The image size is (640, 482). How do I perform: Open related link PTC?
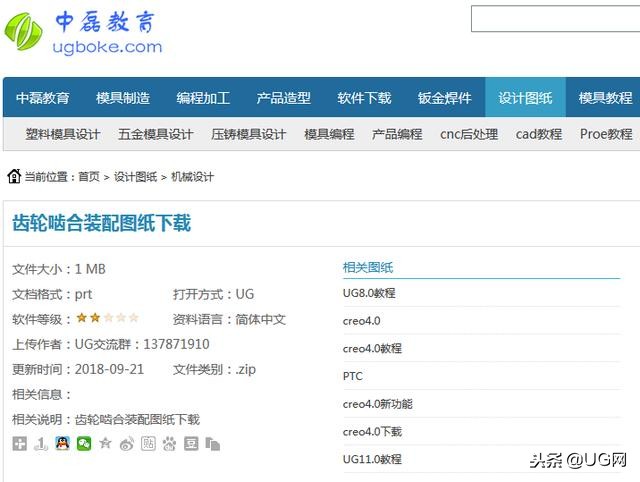(x=353, y=376)
